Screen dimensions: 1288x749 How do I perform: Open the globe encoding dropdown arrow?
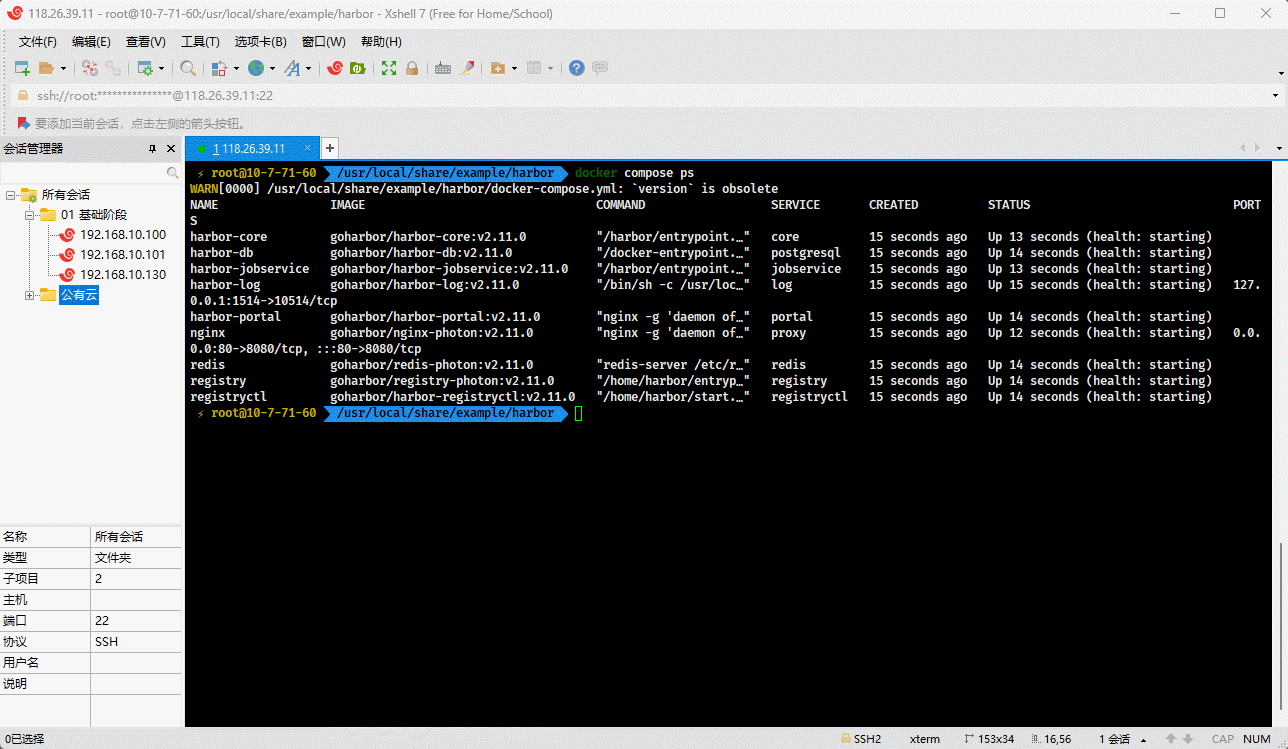272,69
